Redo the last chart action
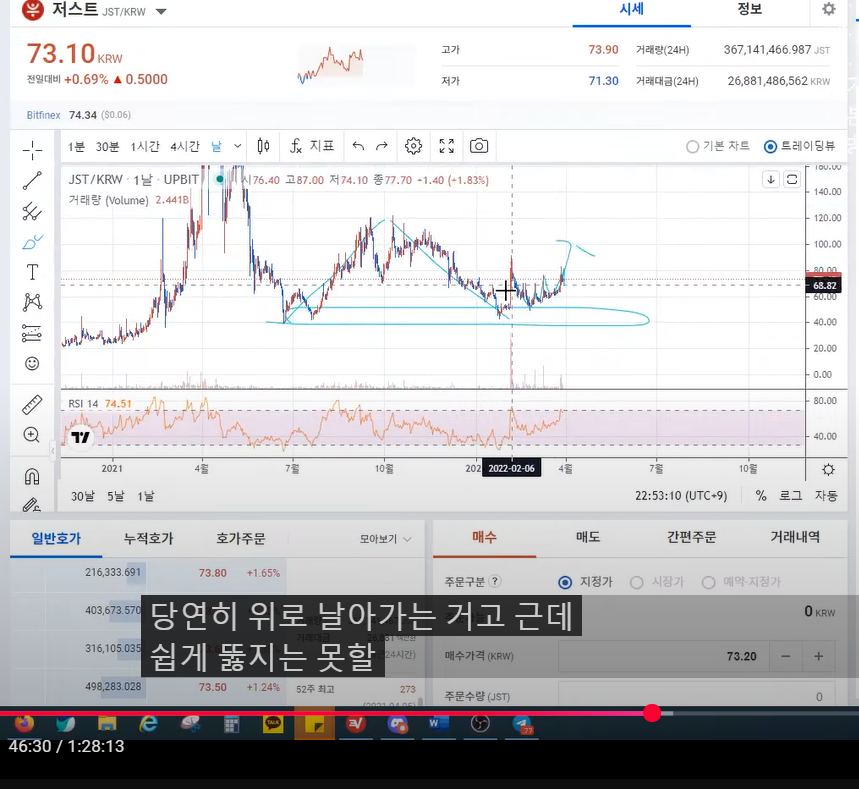This screenshot has width=859, height=789. 382,146
